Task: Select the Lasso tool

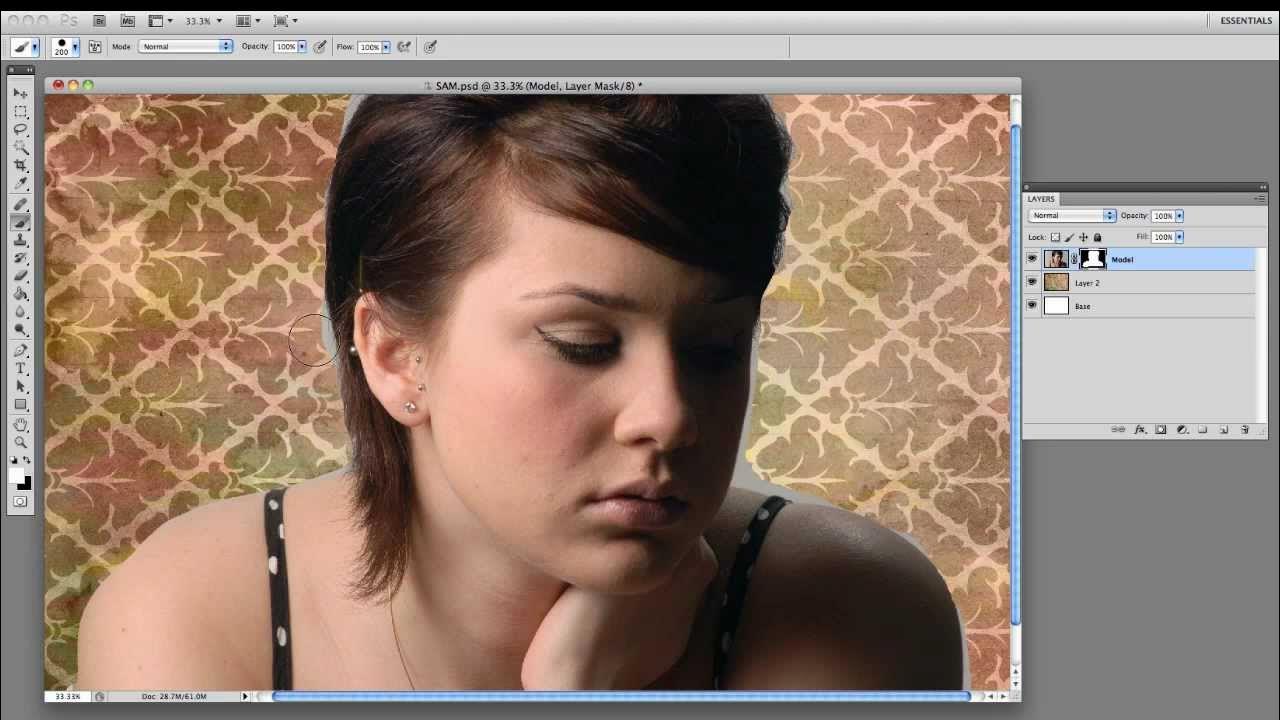Action: (x=20, y=128)
